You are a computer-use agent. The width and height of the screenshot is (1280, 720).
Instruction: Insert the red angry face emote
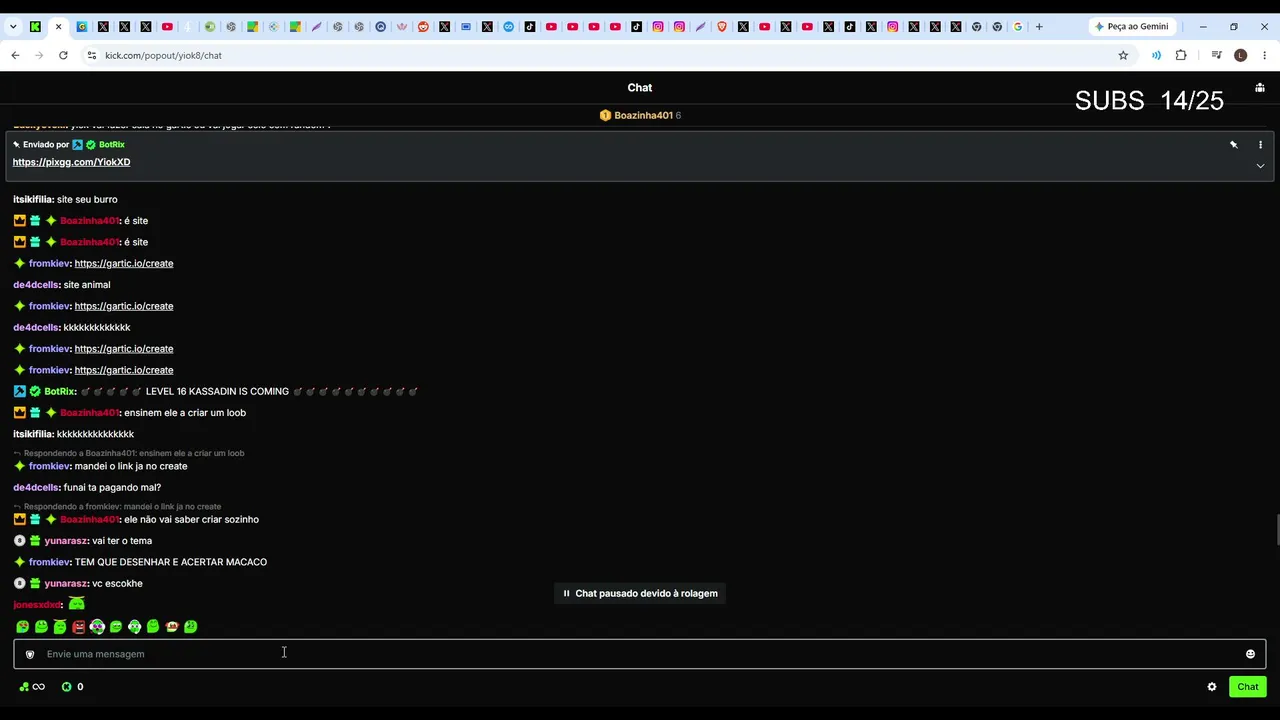point(78,627)
